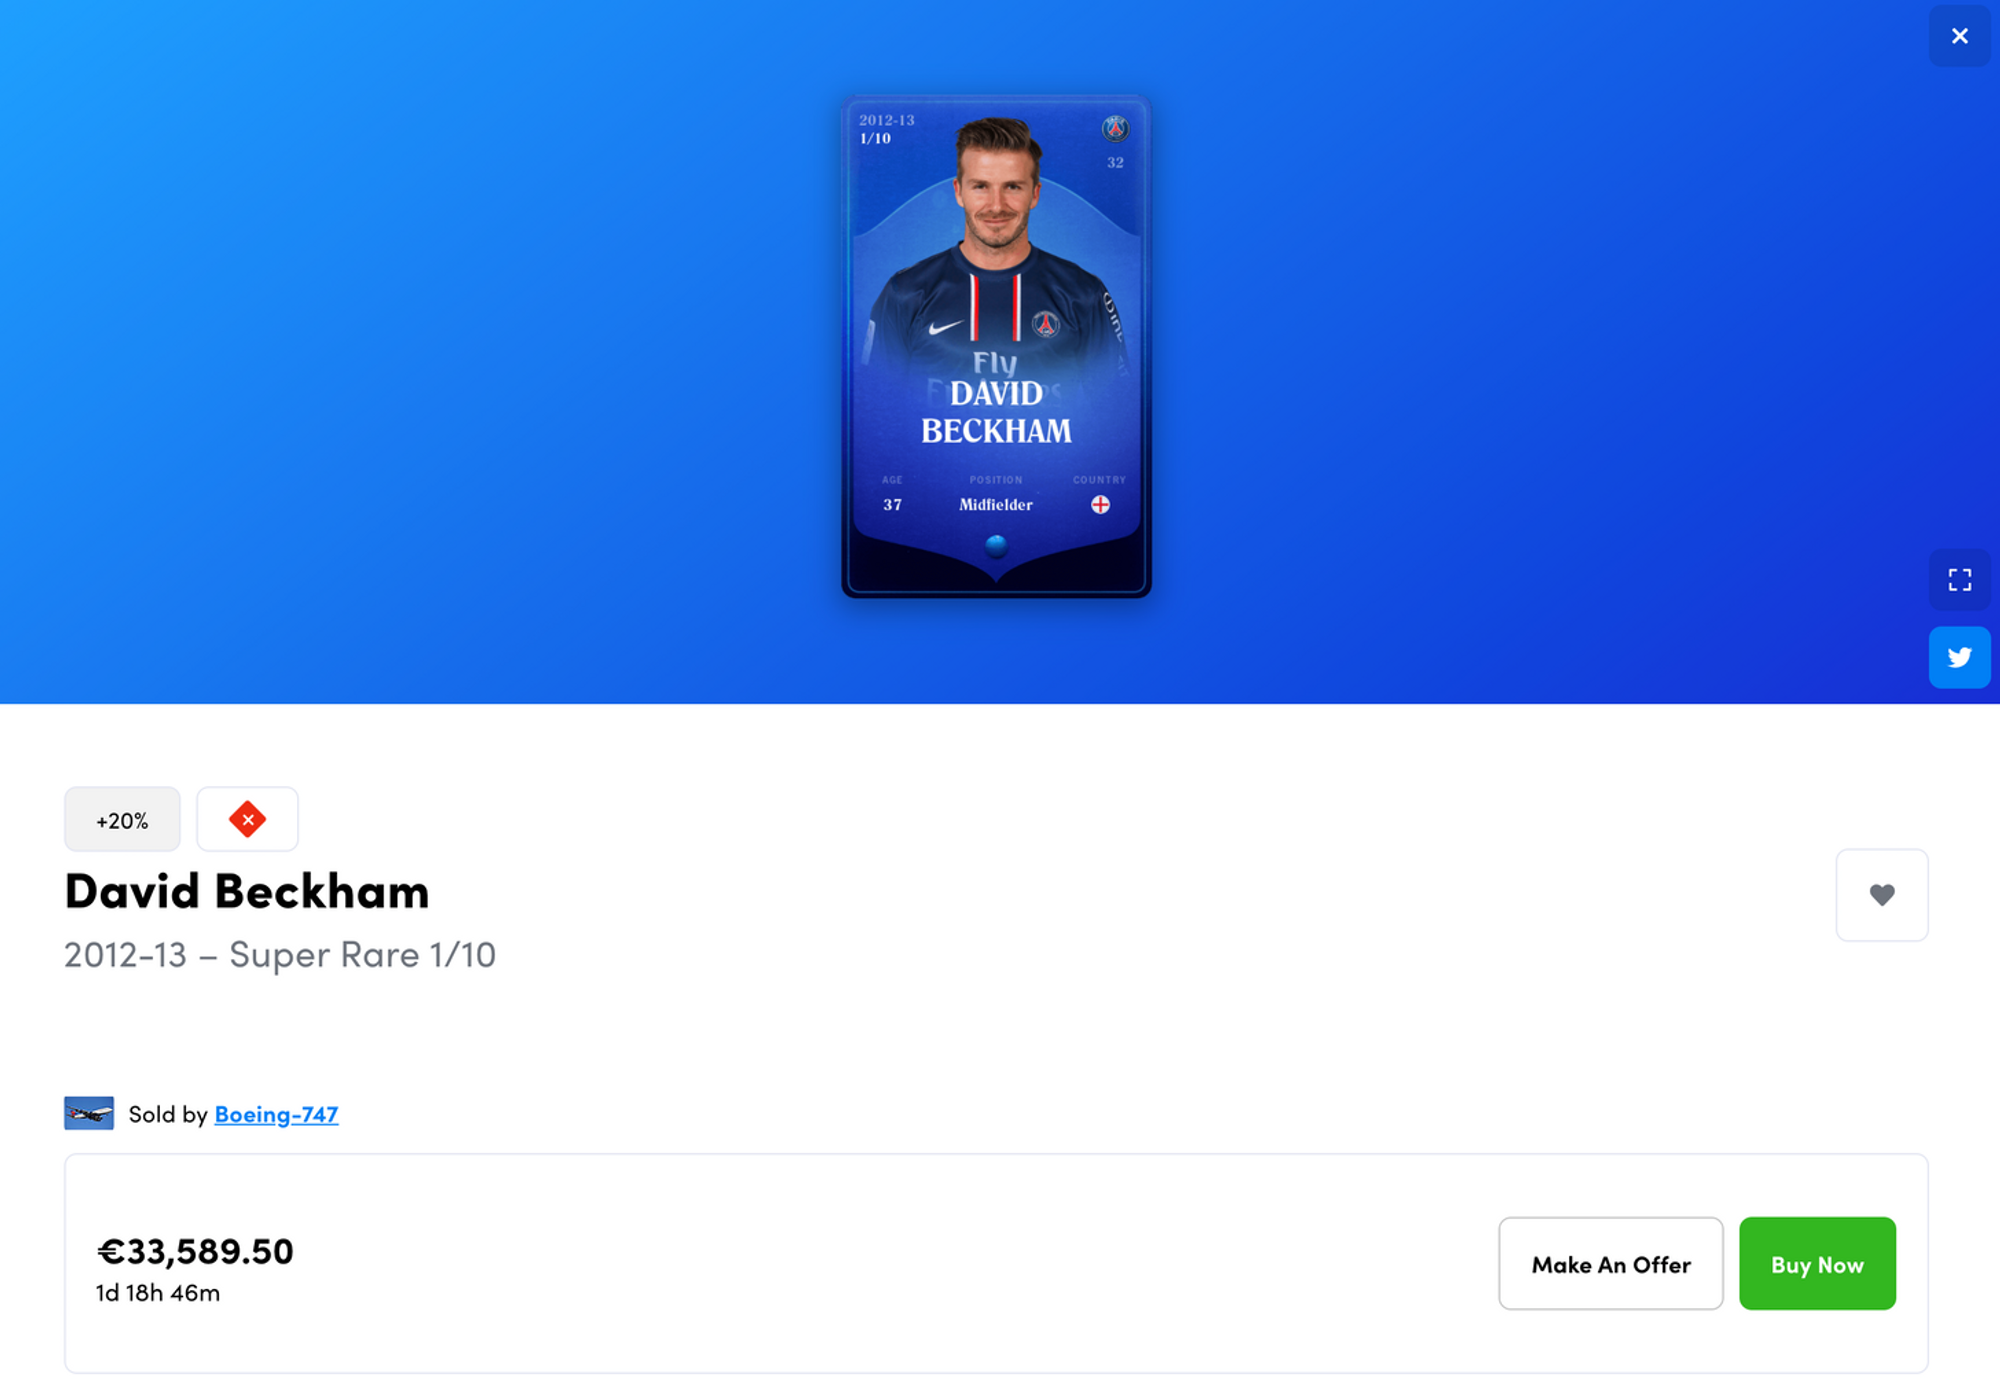The width and height of the screenshot is (2000, 1387).
Task: Click the Super Rare 1/10 subtitle
Action: 362,955
